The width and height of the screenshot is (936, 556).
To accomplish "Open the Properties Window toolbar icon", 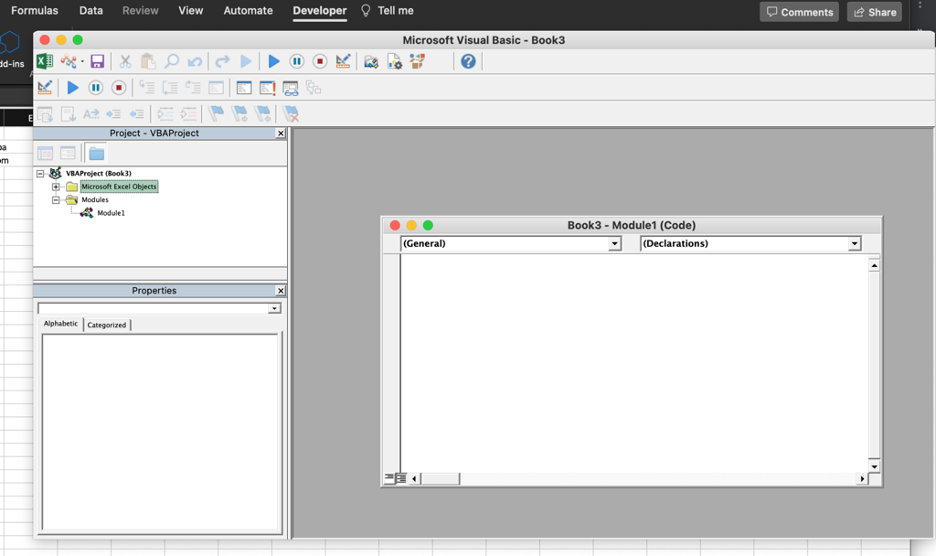I will 394,61.
